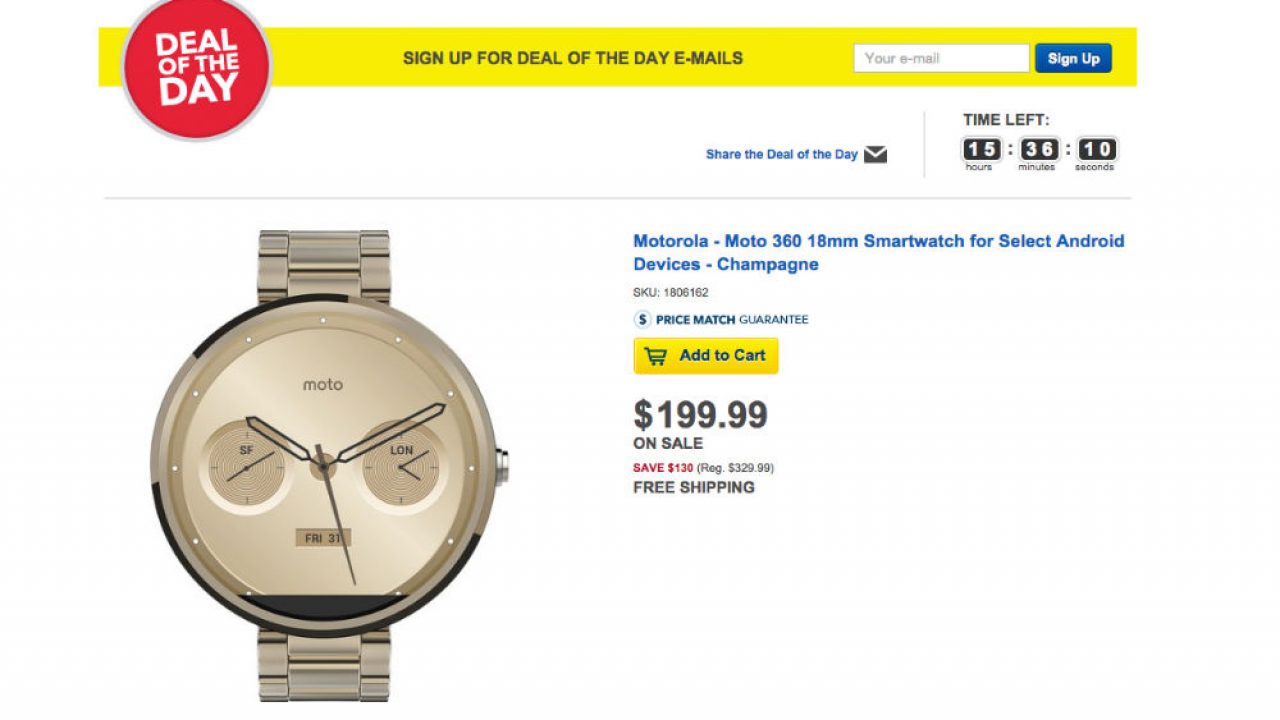Click the minutes countdown digits
The image size is (1280, 720).
coord(1038,150)
